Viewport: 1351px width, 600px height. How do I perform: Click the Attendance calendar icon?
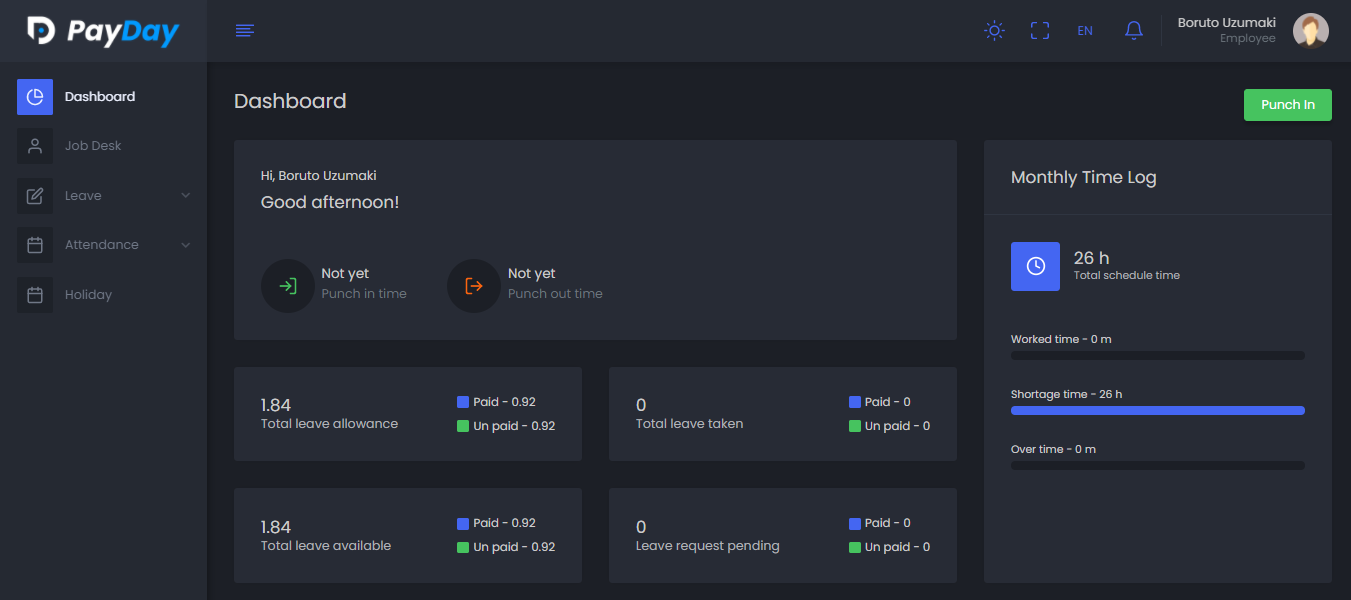35,245
